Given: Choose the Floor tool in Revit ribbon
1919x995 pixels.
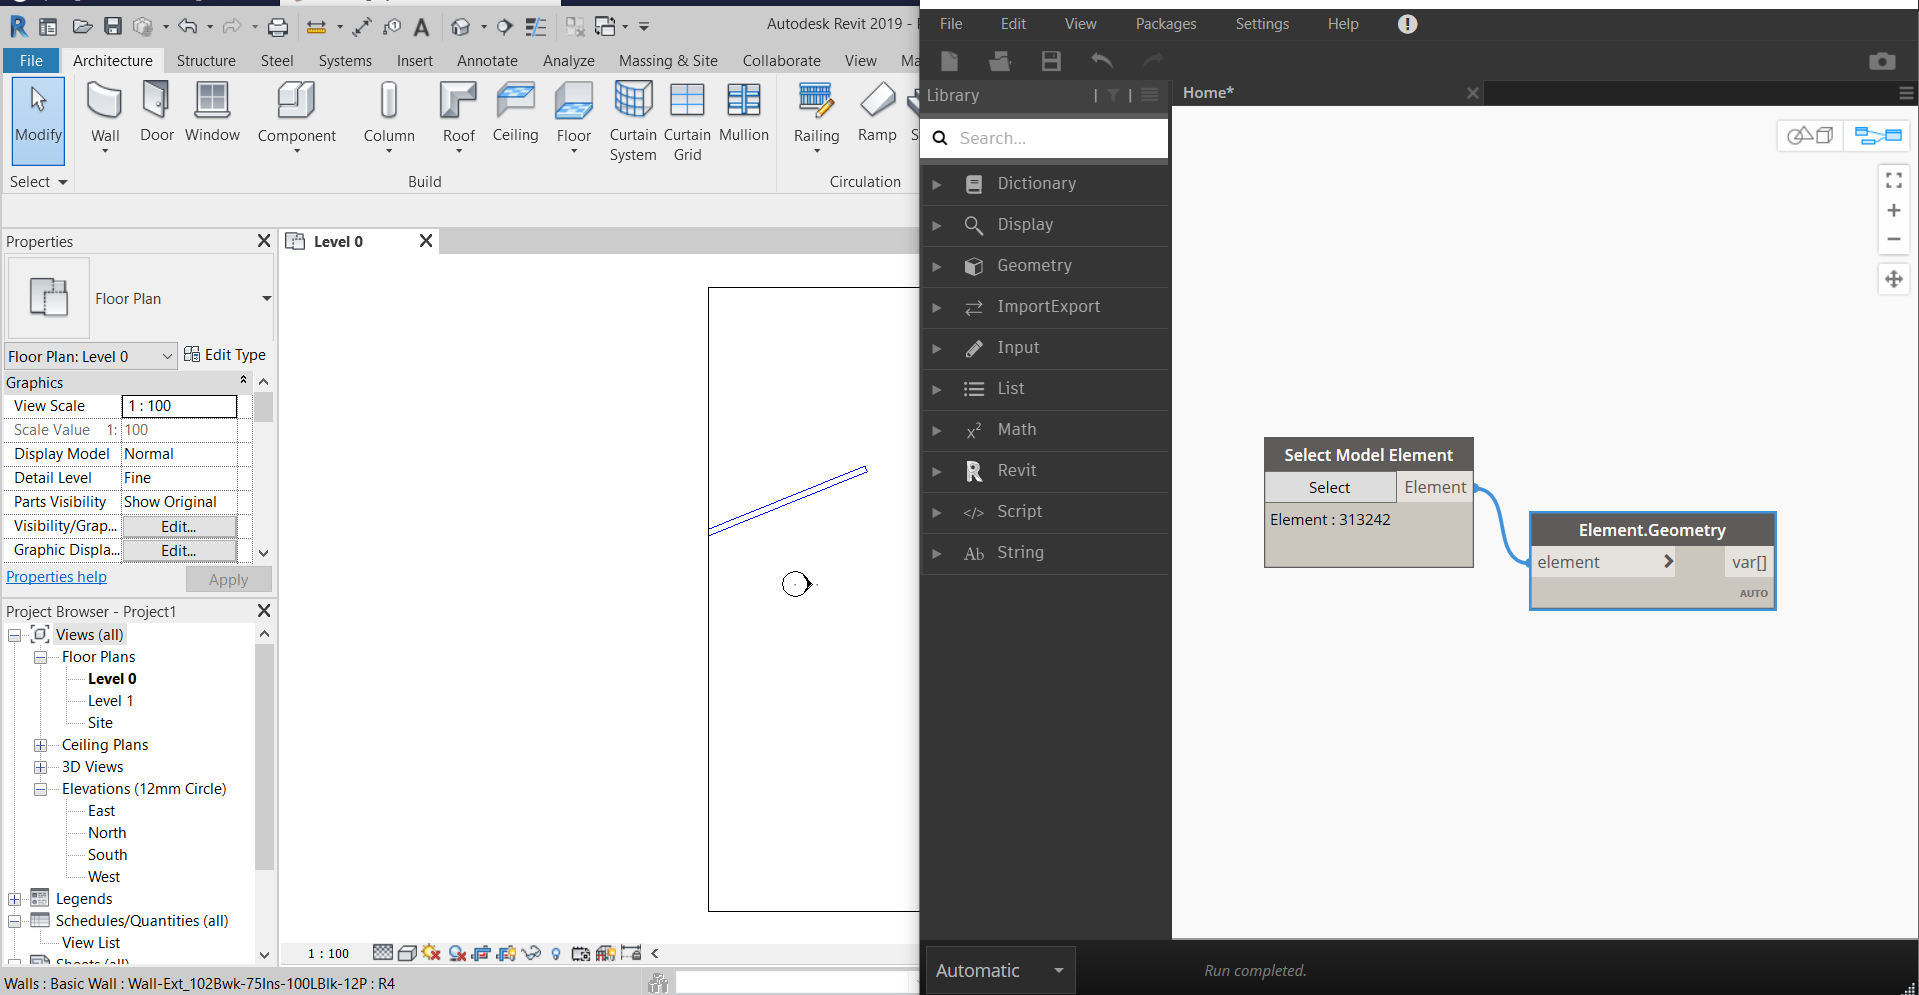Looking at the screenshot, I should tap(574, 117).
